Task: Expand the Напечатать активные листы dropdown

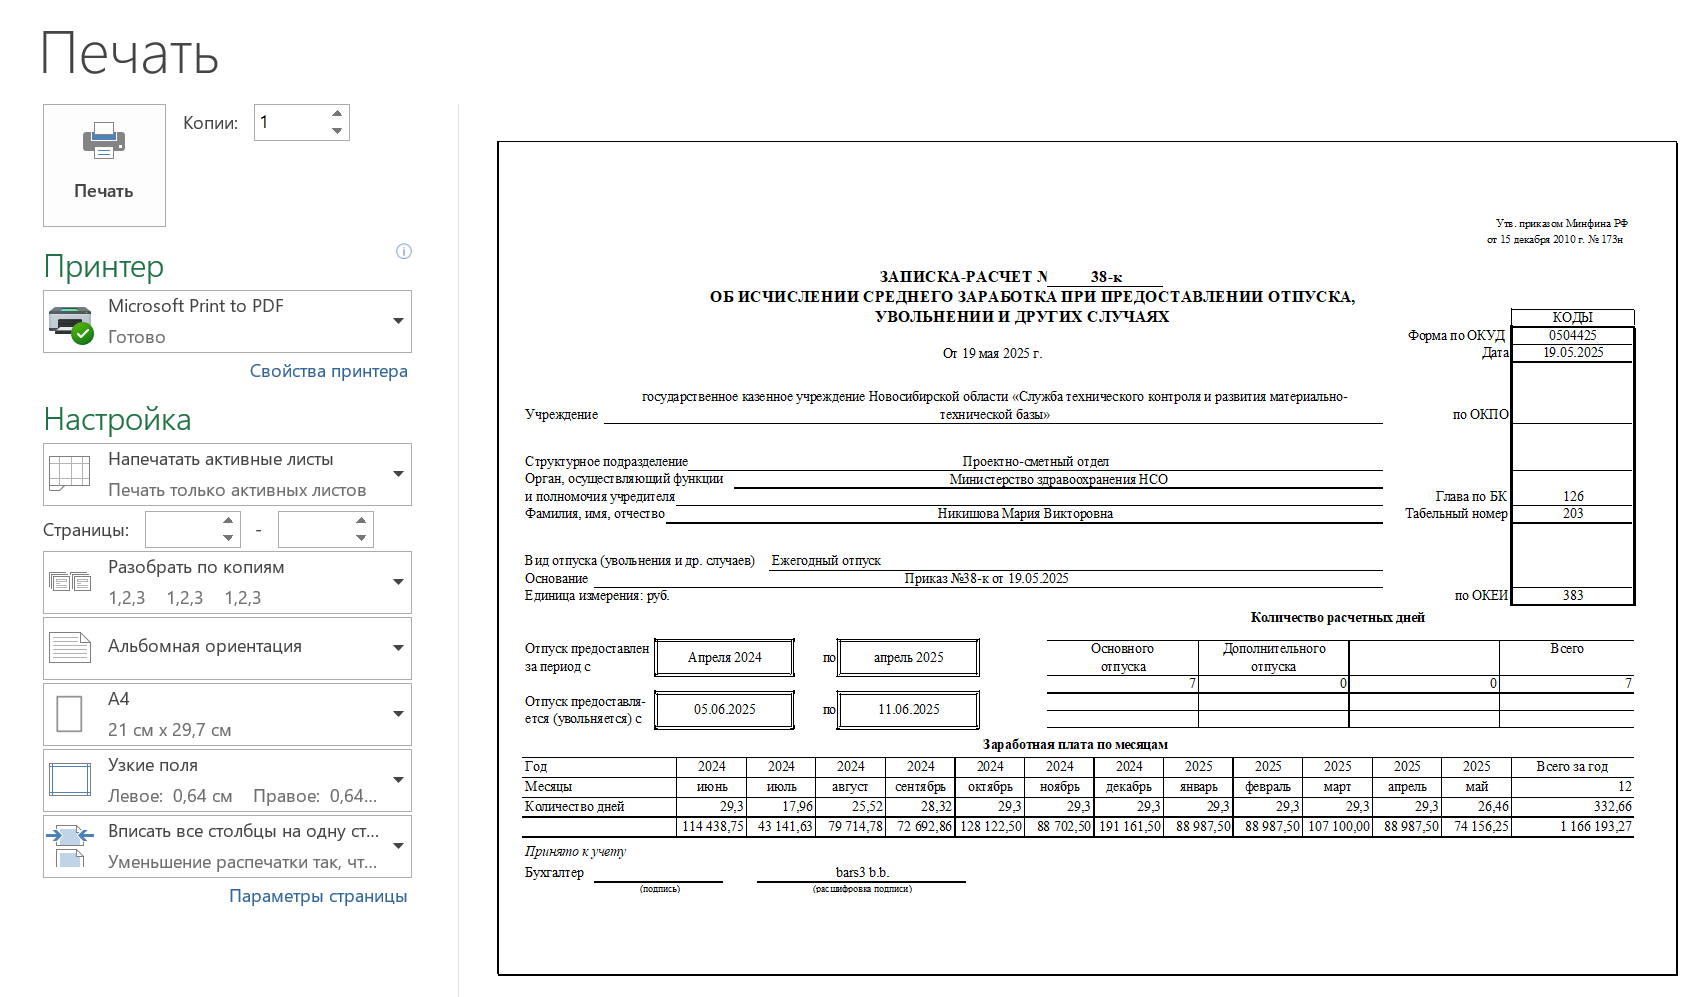Action: coord(227,474)
